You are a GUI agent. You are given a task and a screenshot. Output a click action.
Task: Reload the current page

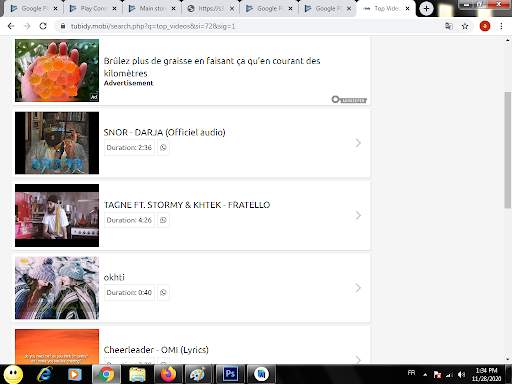pos(43,26)
